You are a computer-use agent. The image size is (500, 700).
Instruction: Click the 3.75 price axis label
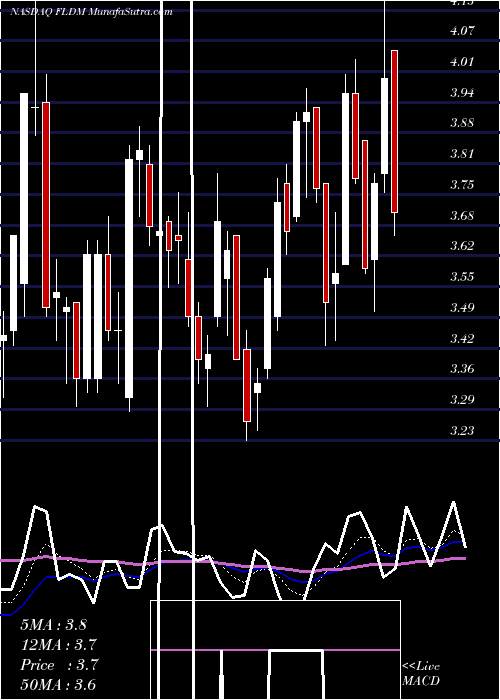pos(462,184)
